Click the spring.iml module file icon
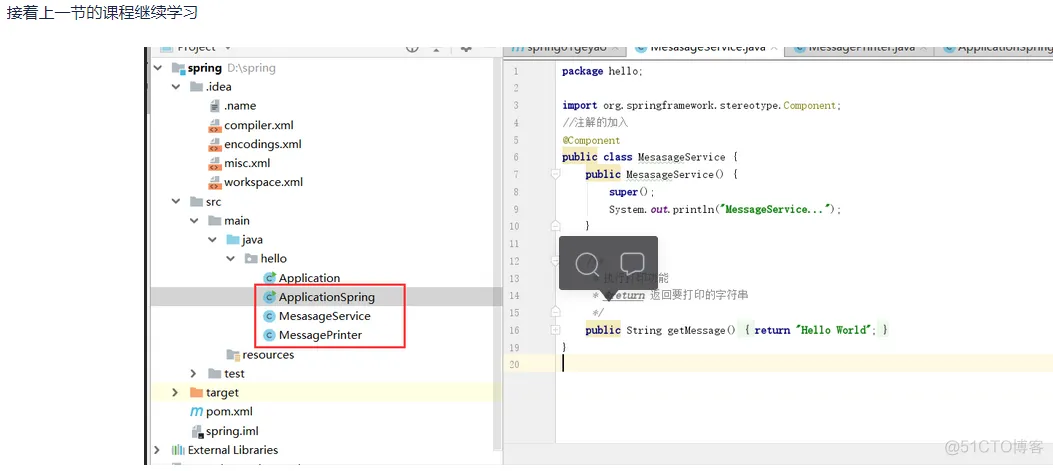Screen dimensions: 1053x471 click(197, 431)
